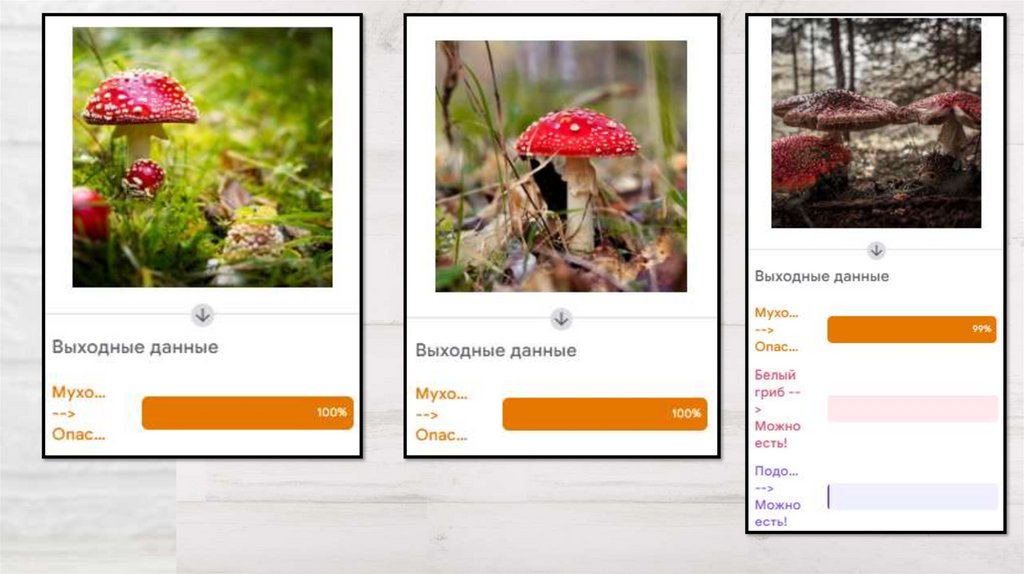Click the down-arrow icon under the right mushroom photo
This screenshot has height=574, width=1024.
click(x=876, y=250)
